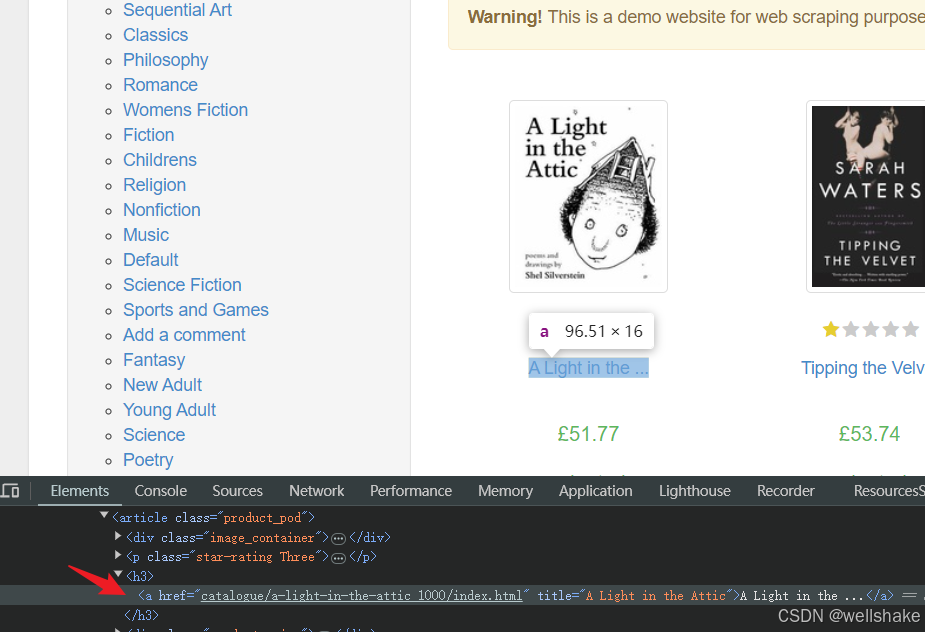This screenshot has height=632, width=925.
Task: Switch to the Network tab
Action: click(x=316, y=491)
